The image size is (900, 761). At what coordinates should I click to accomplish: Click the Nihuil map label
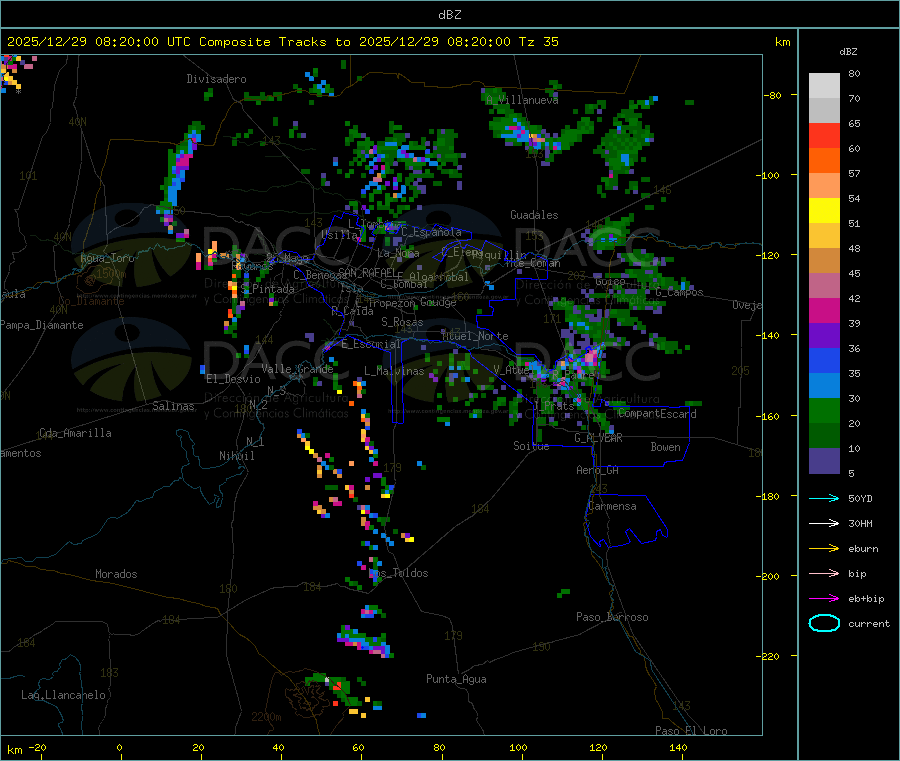pyautogui.click(x=236, y=456)
